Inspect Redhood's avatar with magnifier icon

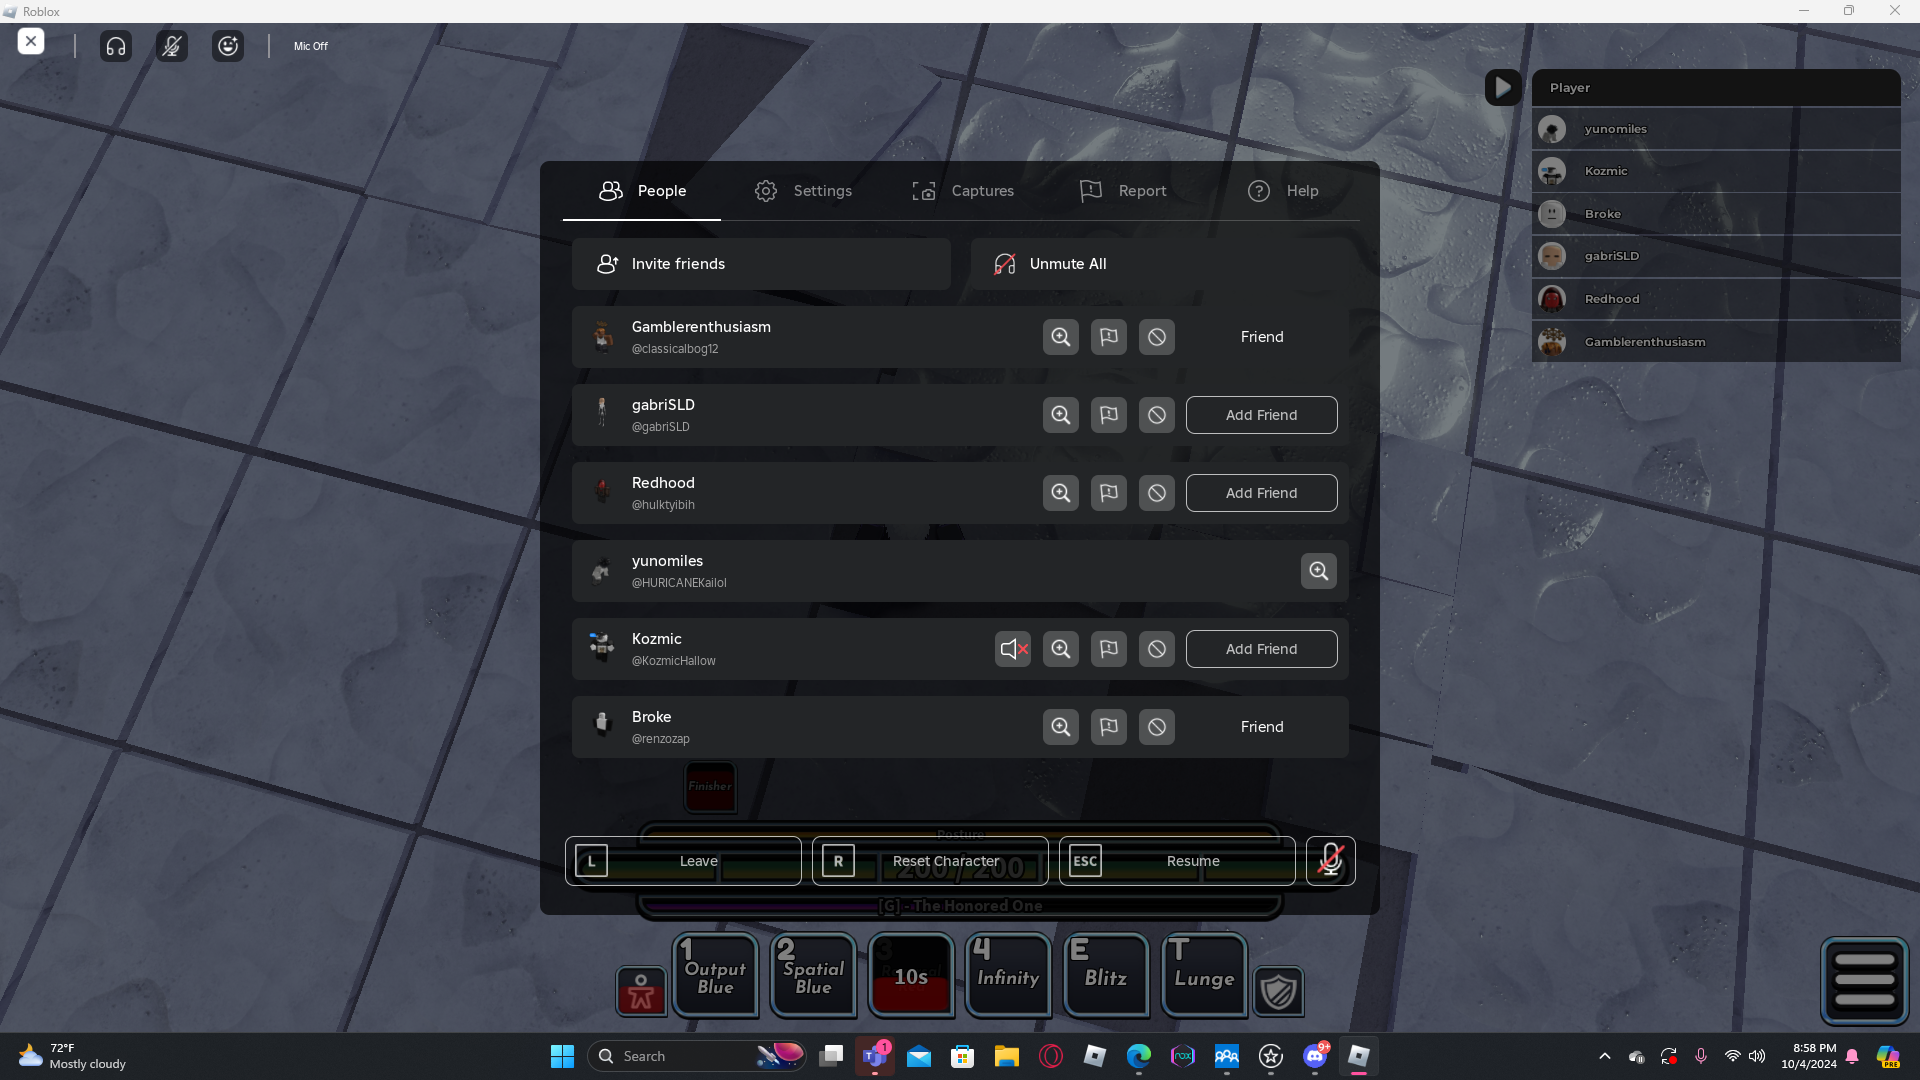(x=1061, y=493)
